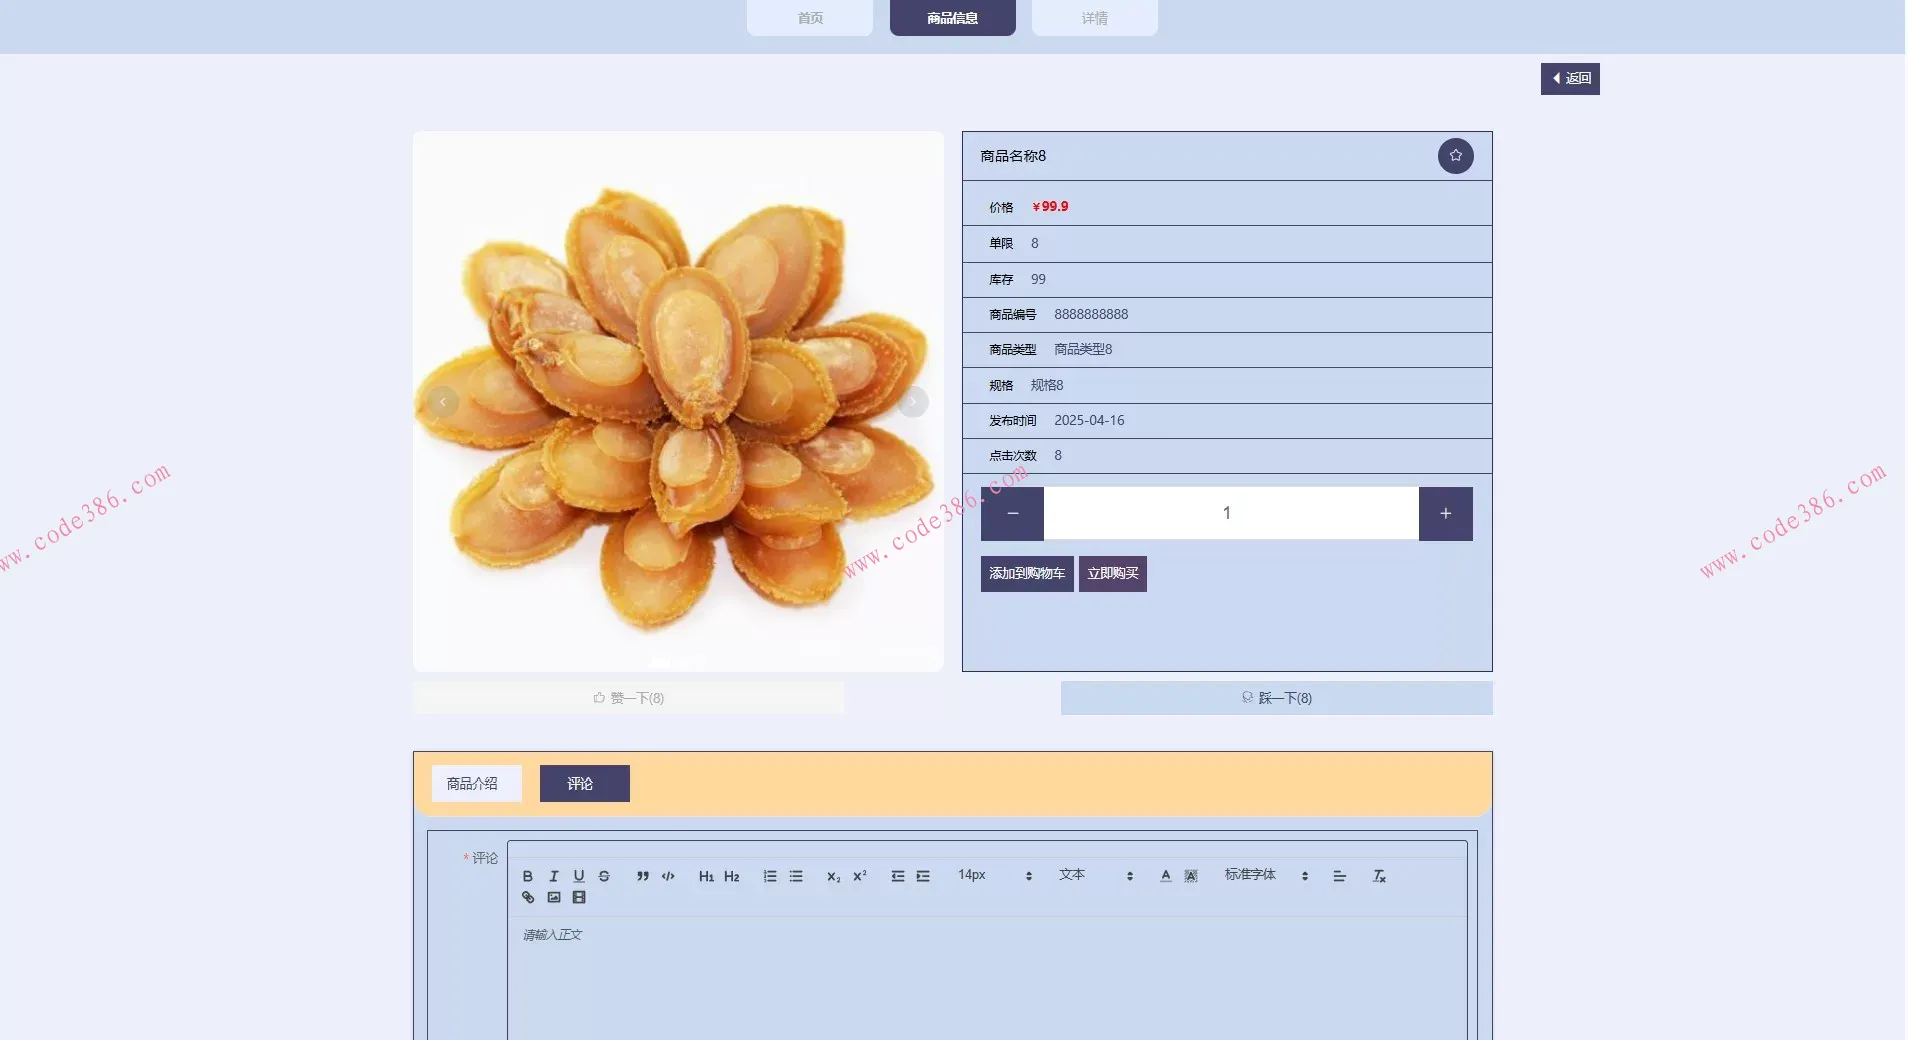Click the 立即购买 buy now button
The height and width of the screenshot is (1040, 1908).
point(1113,574)
